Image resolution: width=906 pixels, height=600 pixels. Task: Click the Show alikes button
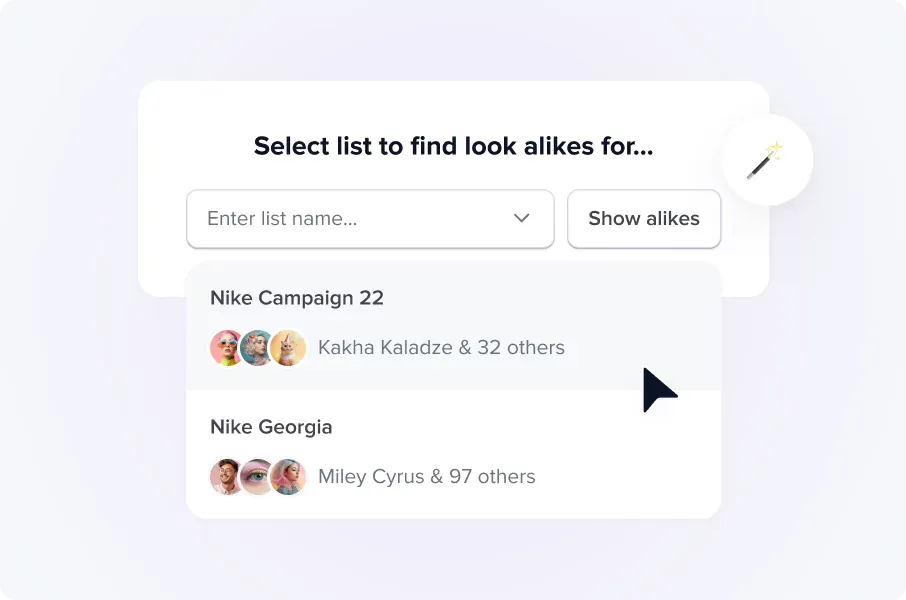pos(644,218)
